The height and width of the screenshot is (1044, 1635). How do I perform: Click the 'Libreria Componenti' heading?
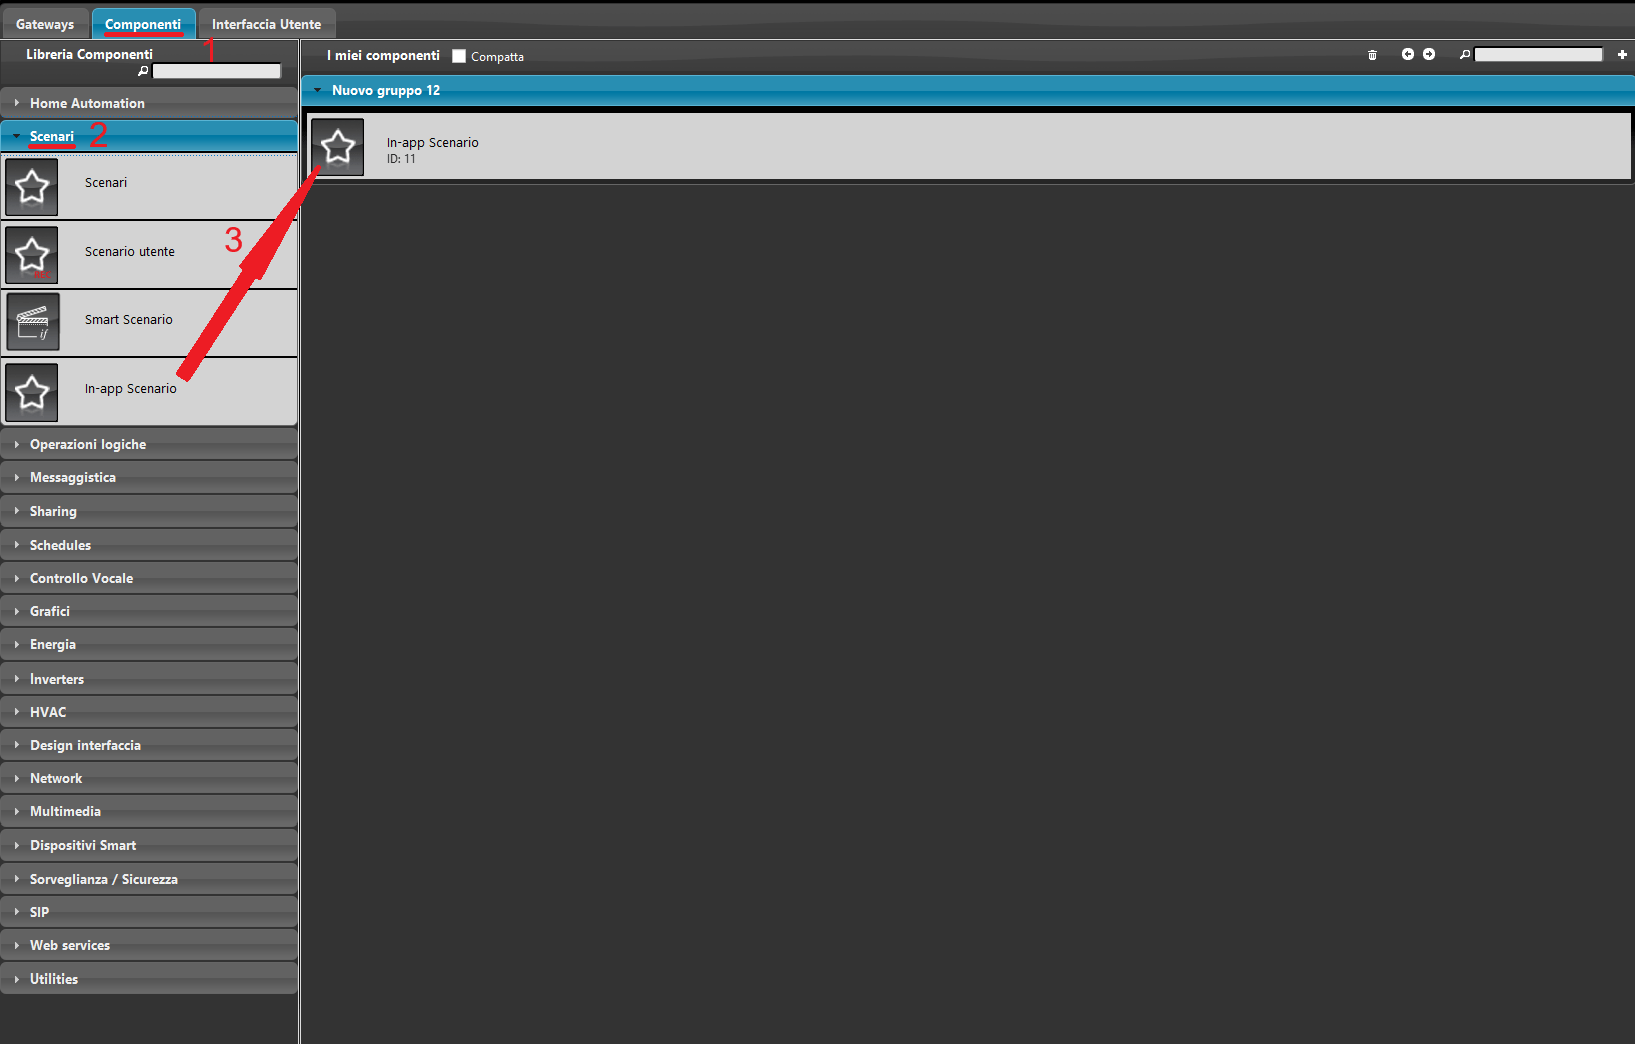[90, 54]
